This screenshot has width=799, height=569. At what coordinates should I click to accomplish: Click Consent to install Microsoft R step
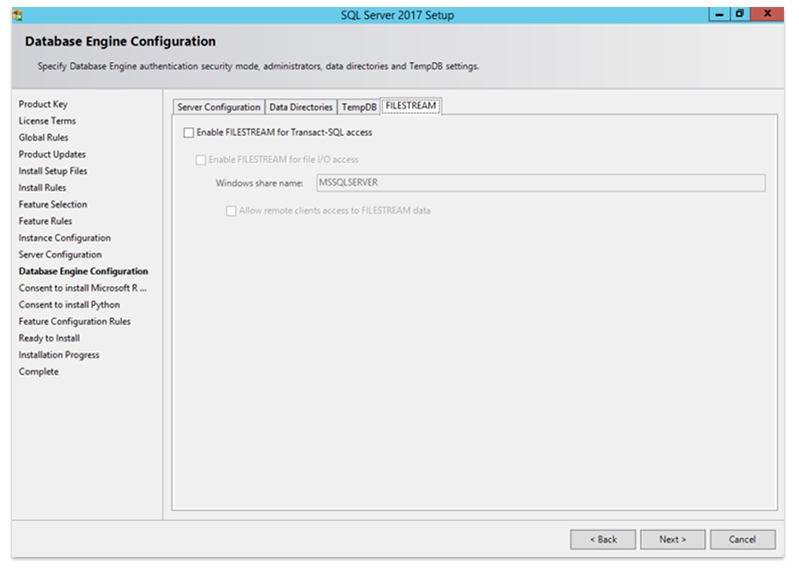[x=83, y=288]
